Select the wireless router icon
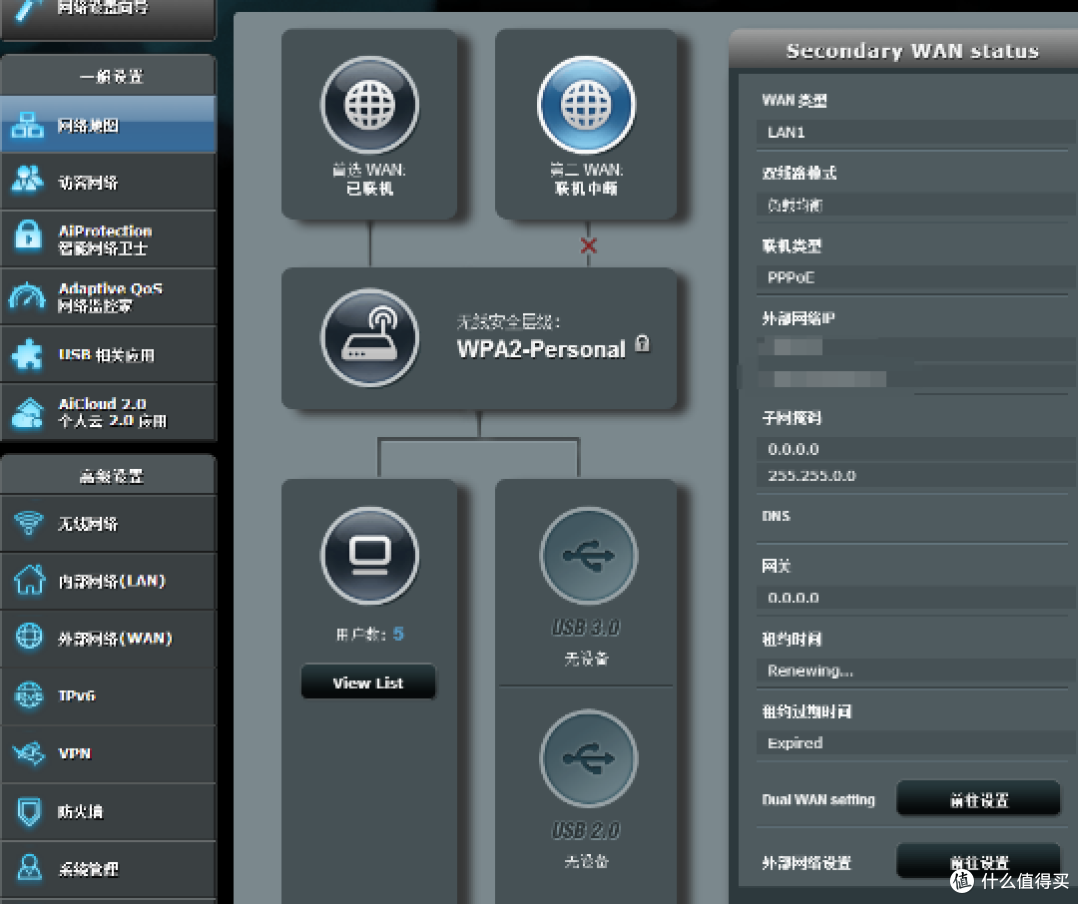Screen dimensions: 1080x904 tap(370, 337)
